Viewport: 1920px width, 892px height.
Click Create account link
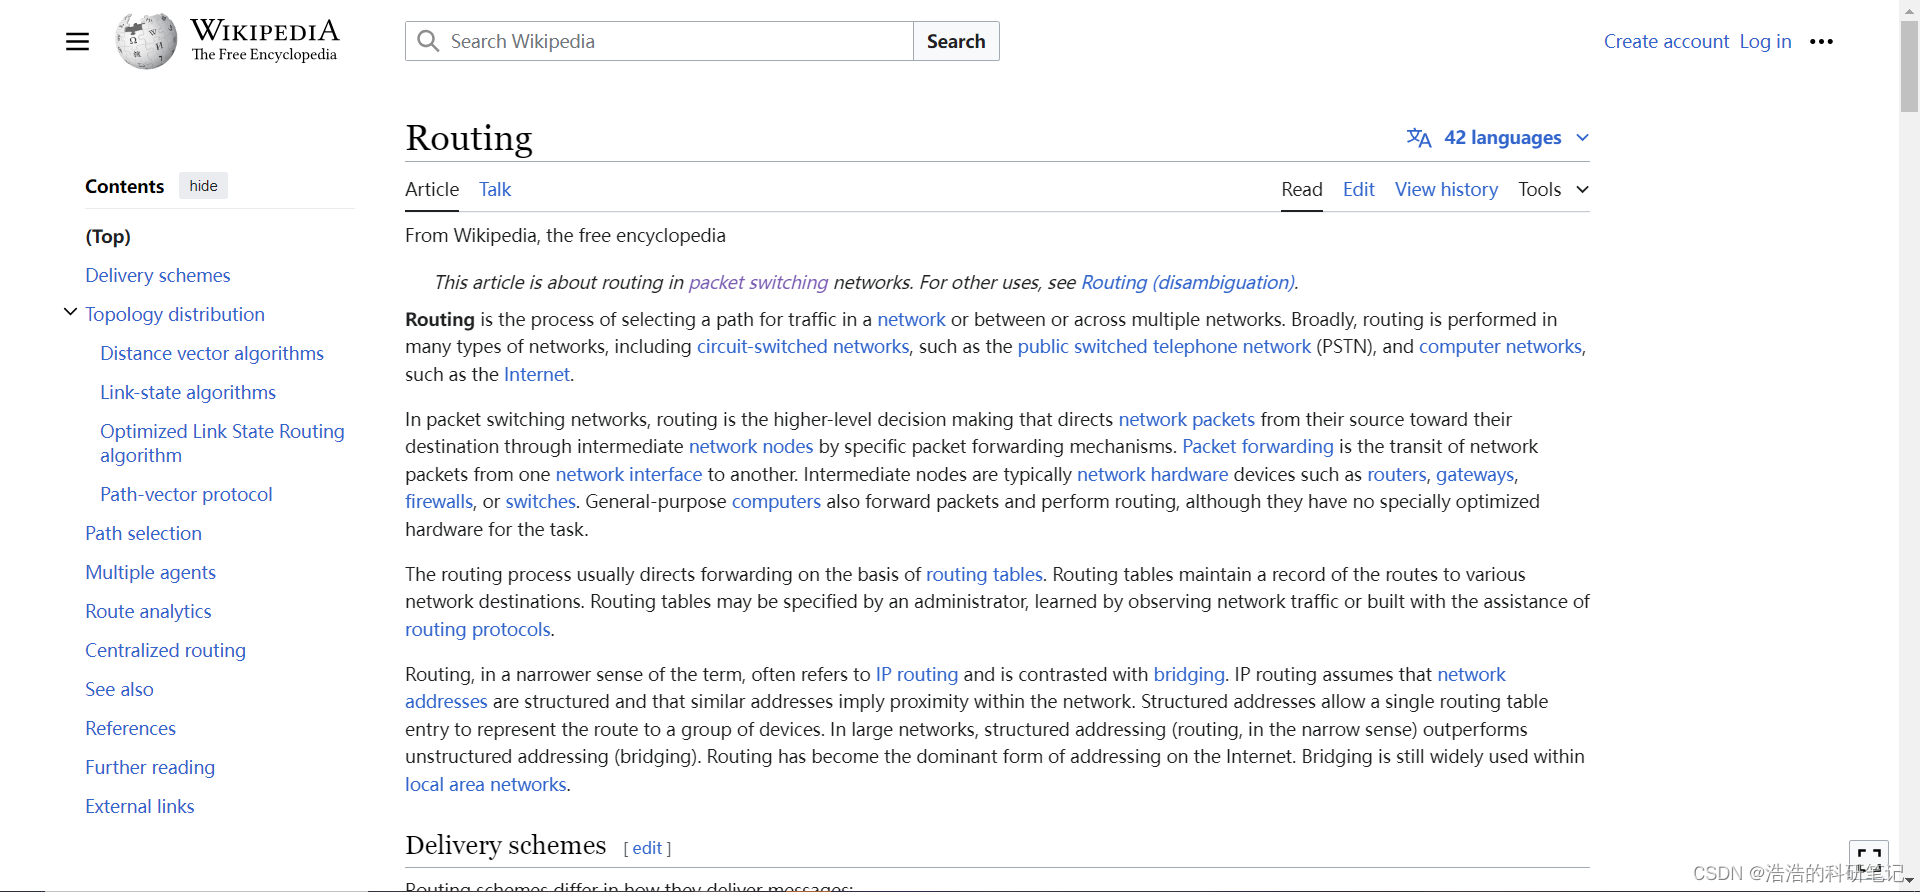pyautogui.click(x=1666, y=41)
